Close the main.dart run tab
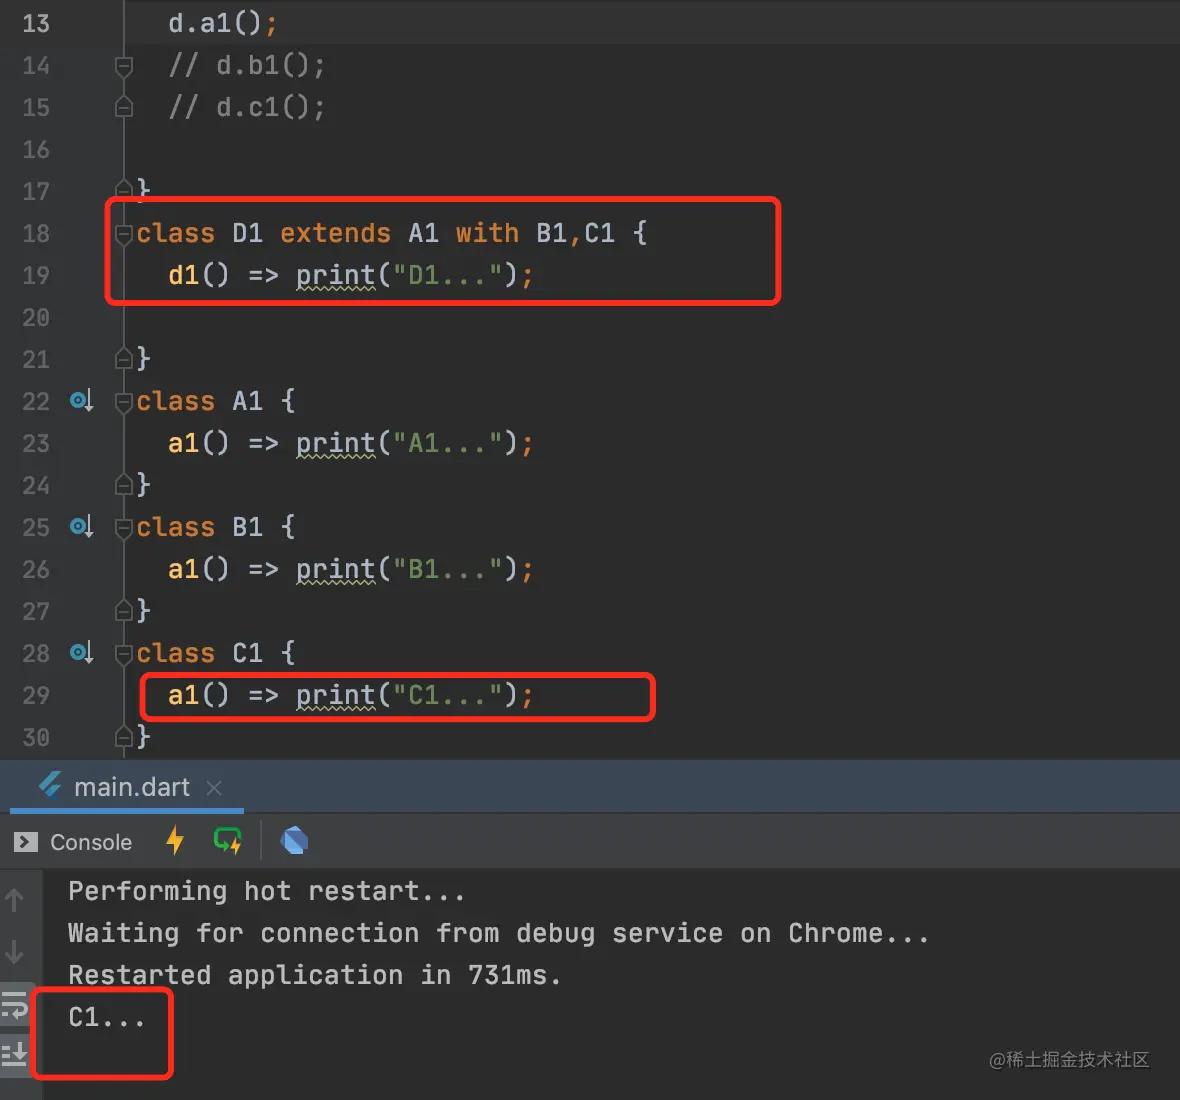 214,788
